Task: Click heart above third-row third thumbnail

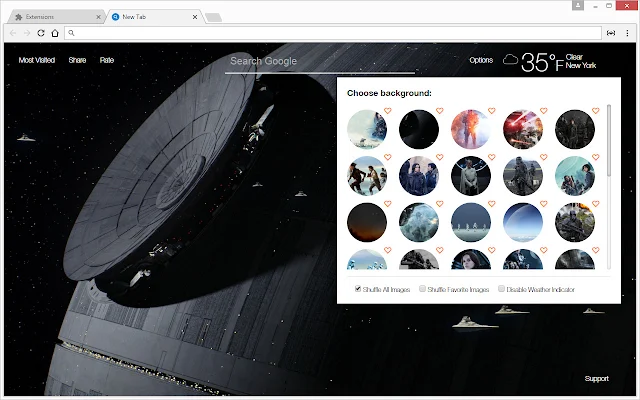Action: click(491, 204)
